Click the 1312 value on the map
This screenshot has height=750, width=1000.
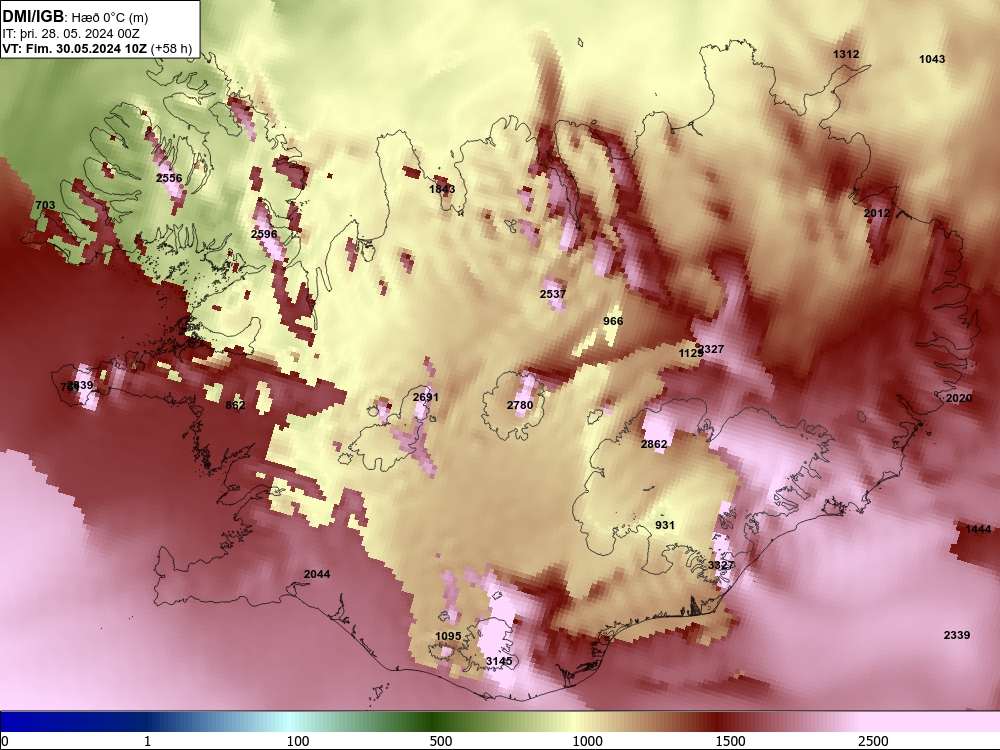(x=846, y=55)
